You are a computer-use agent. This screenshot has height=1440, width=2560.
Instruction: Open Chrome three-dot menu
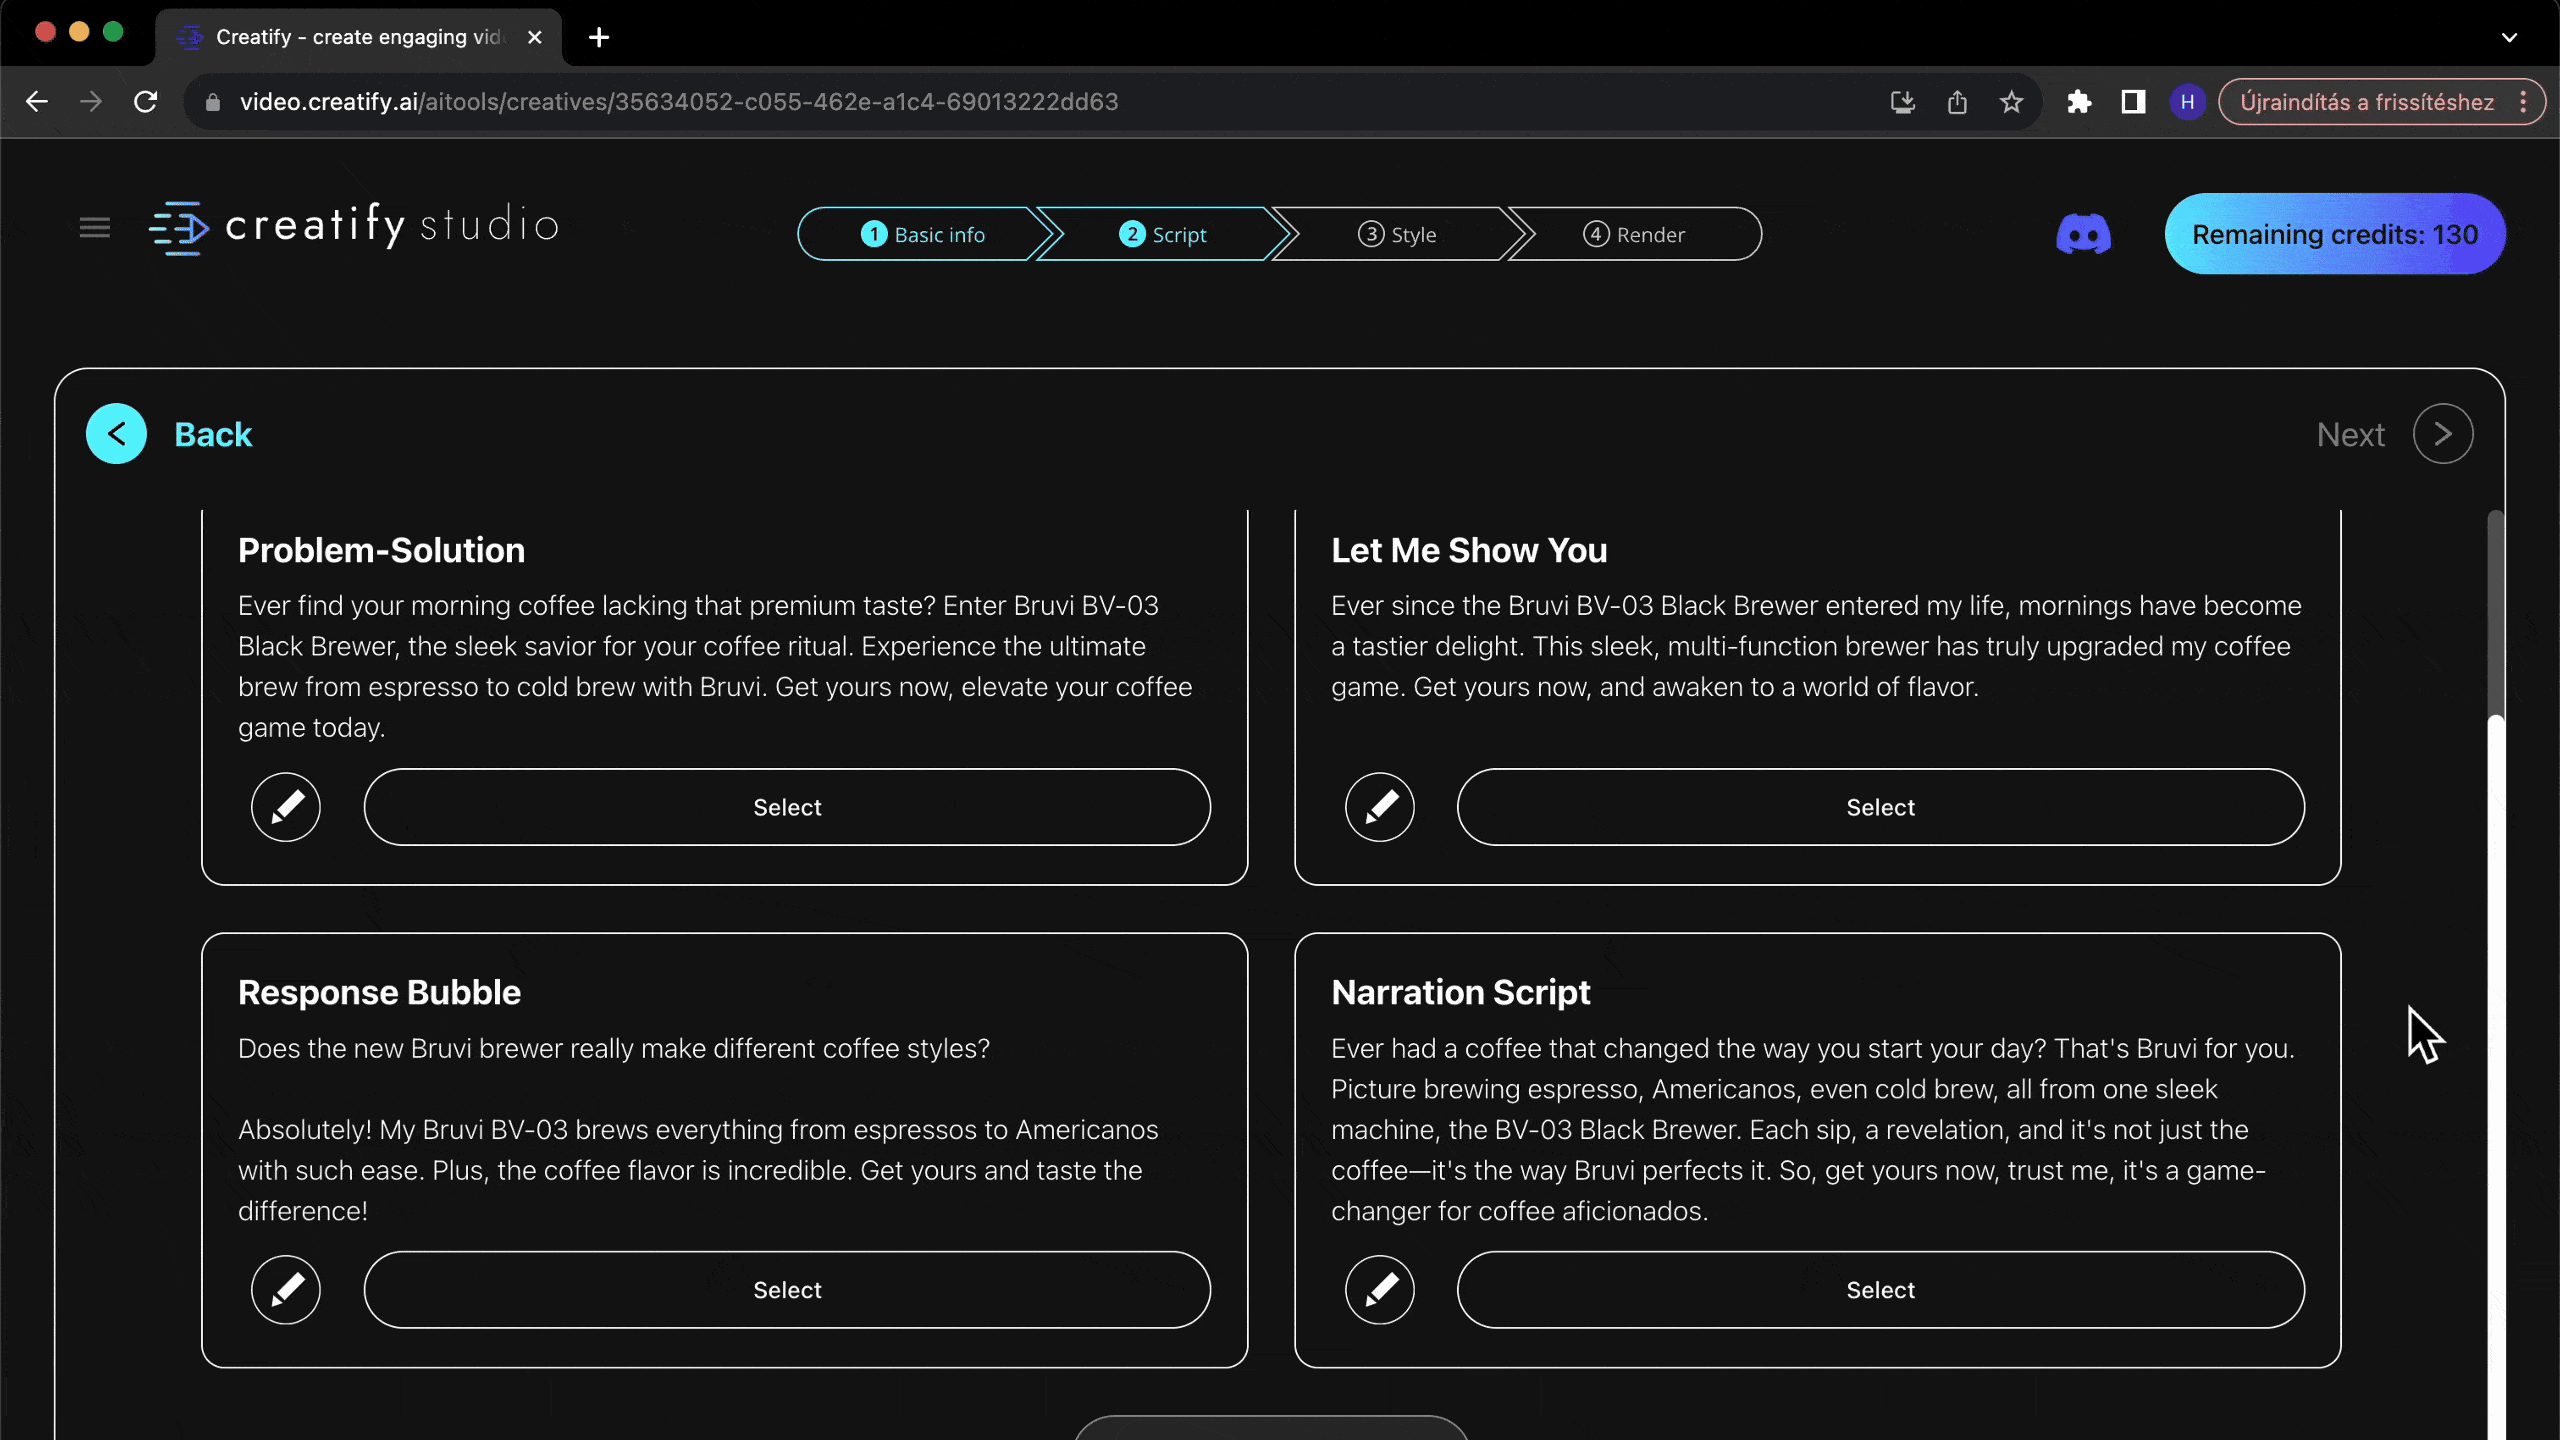pos(2524,102)
